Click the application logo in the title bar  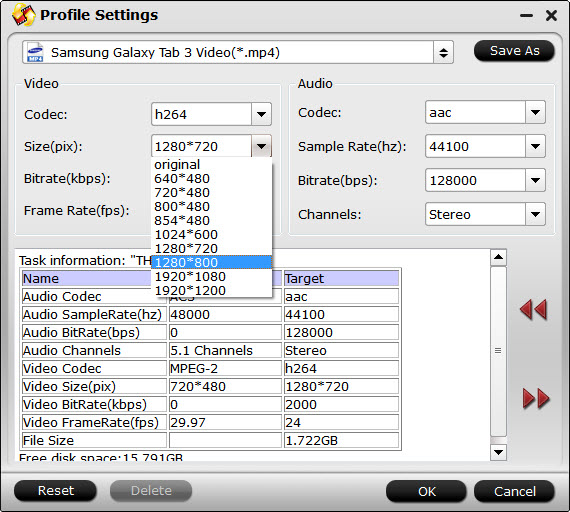point(24,15)
